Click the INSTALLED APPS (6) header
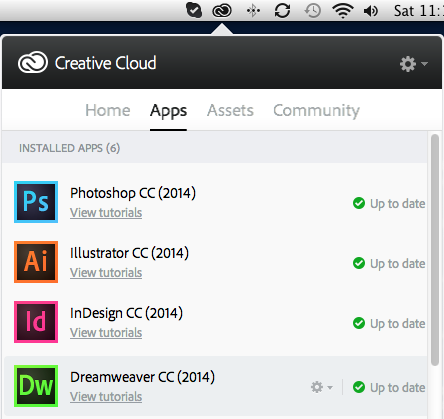Screen dimensions: 444x419 pos(69,148)
